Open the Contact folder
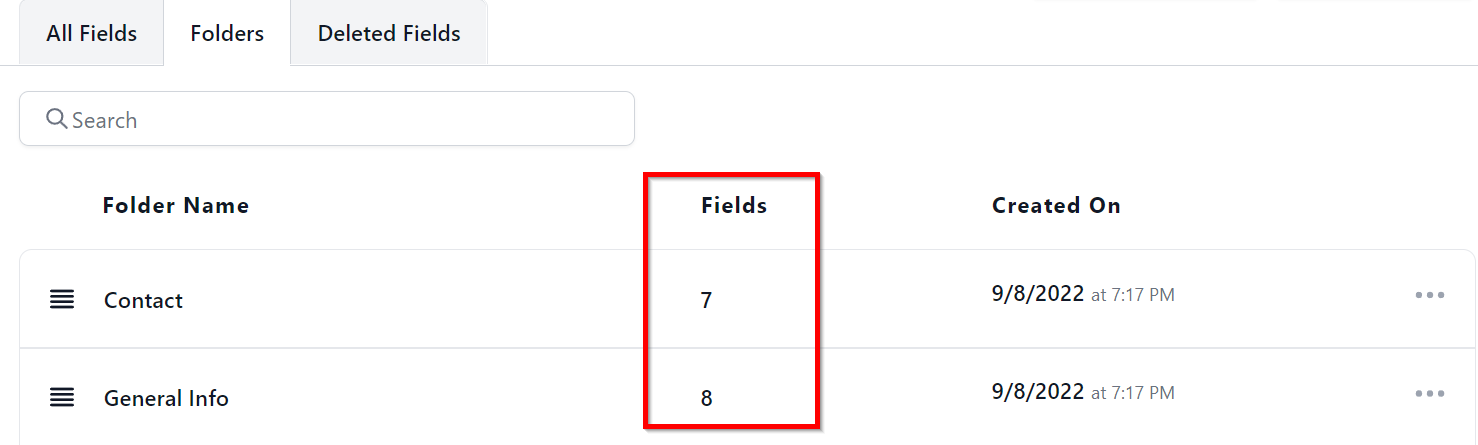Viewport: 1478px width, 445px height. pos(143,300)
